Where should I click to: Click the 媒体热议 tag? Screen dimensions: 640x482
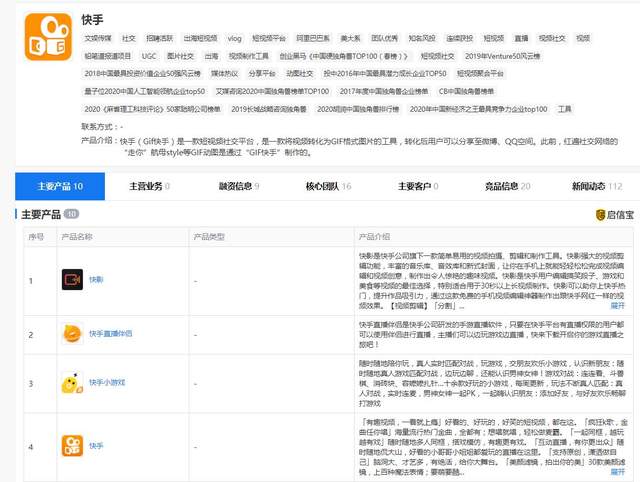pyautogui.click(x=224, y=74)
